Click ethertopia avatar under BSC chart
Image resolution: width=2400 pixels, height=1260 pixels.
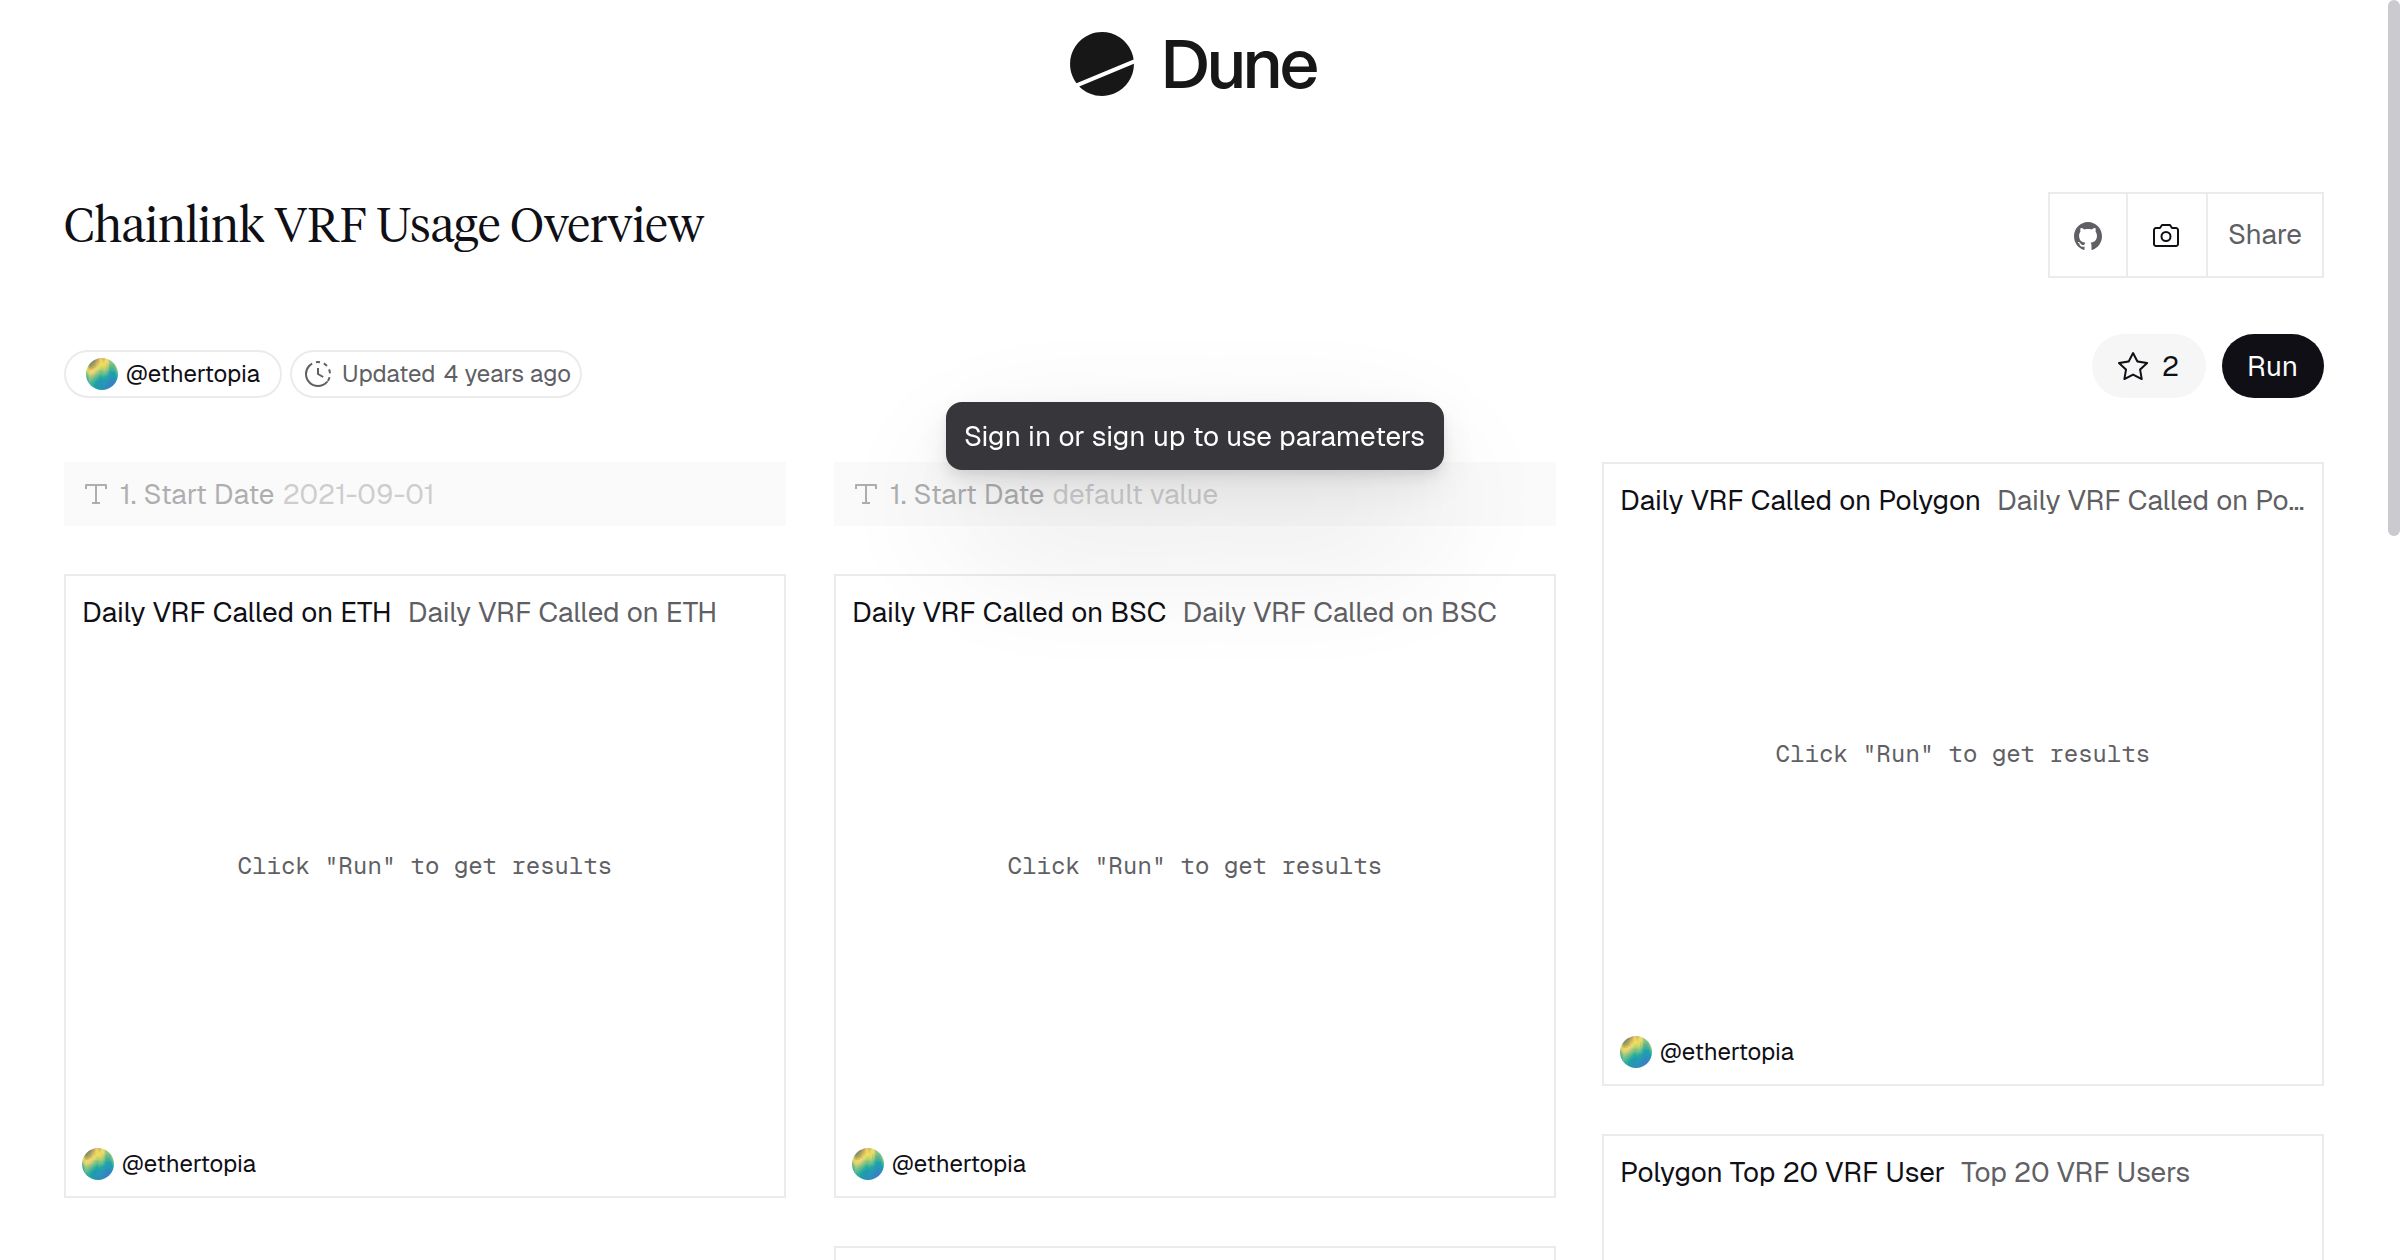(868, 1164)
